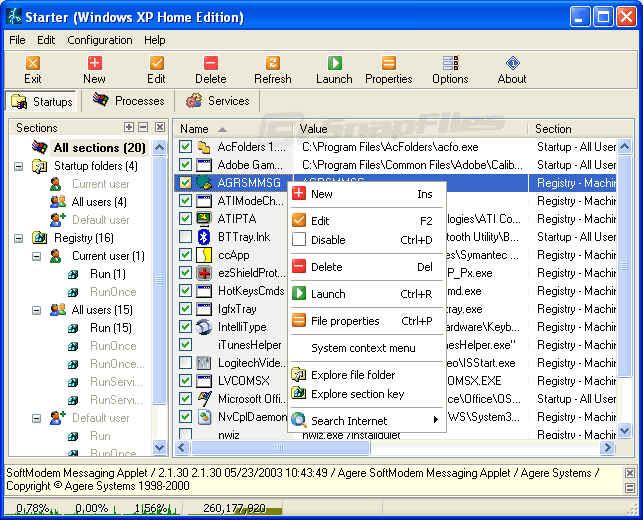This screenshot has height=520, width=643.
Task: Click the About toolbar icon
Action: 512,69
